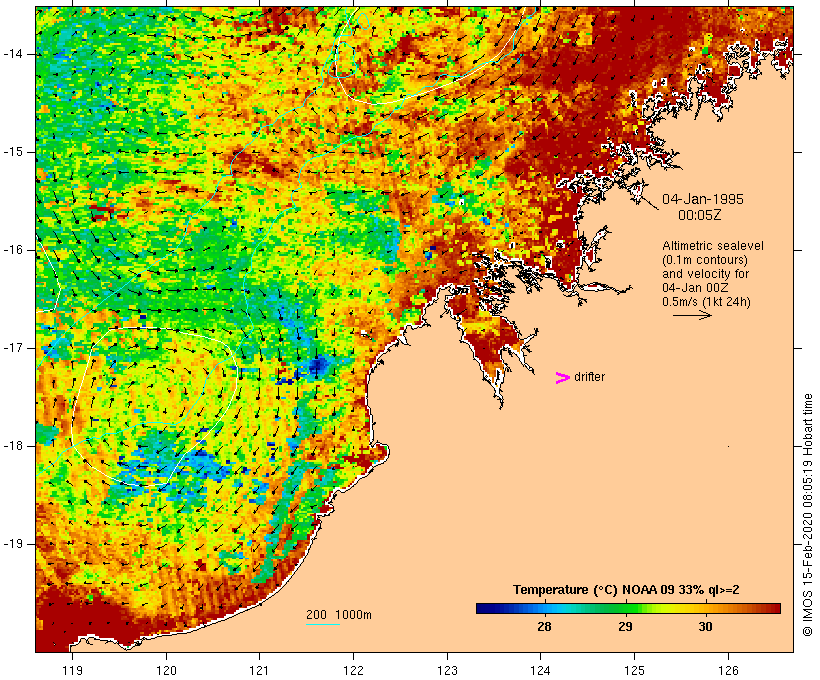Click latitude axis label -19
Image resolution: width=820 pixels, height=680 pixels.
pyautogui.click(x=13, y=544)
